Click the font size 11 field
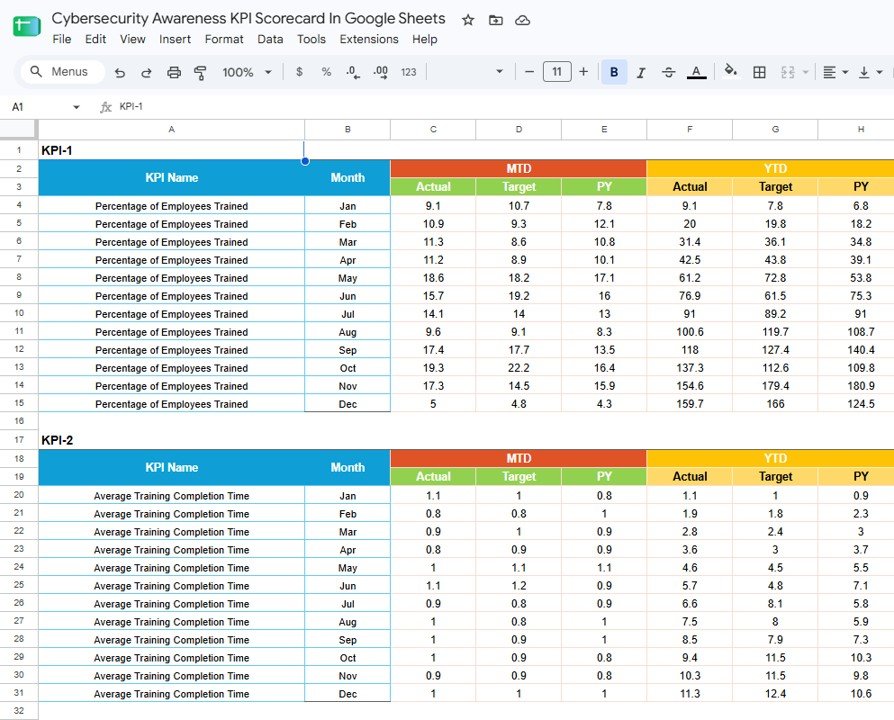This screenshot has width=894, height=720. point(557,72)
